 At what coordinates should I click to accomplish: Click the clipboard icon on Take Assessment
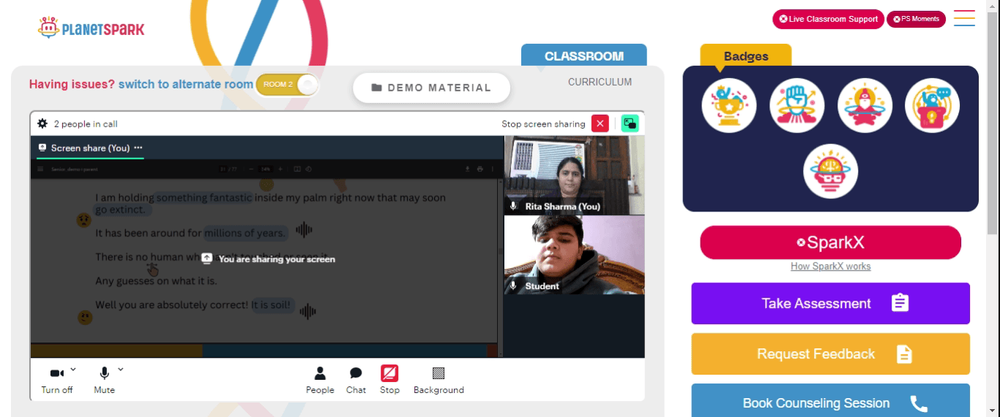(x=900, y=303)
